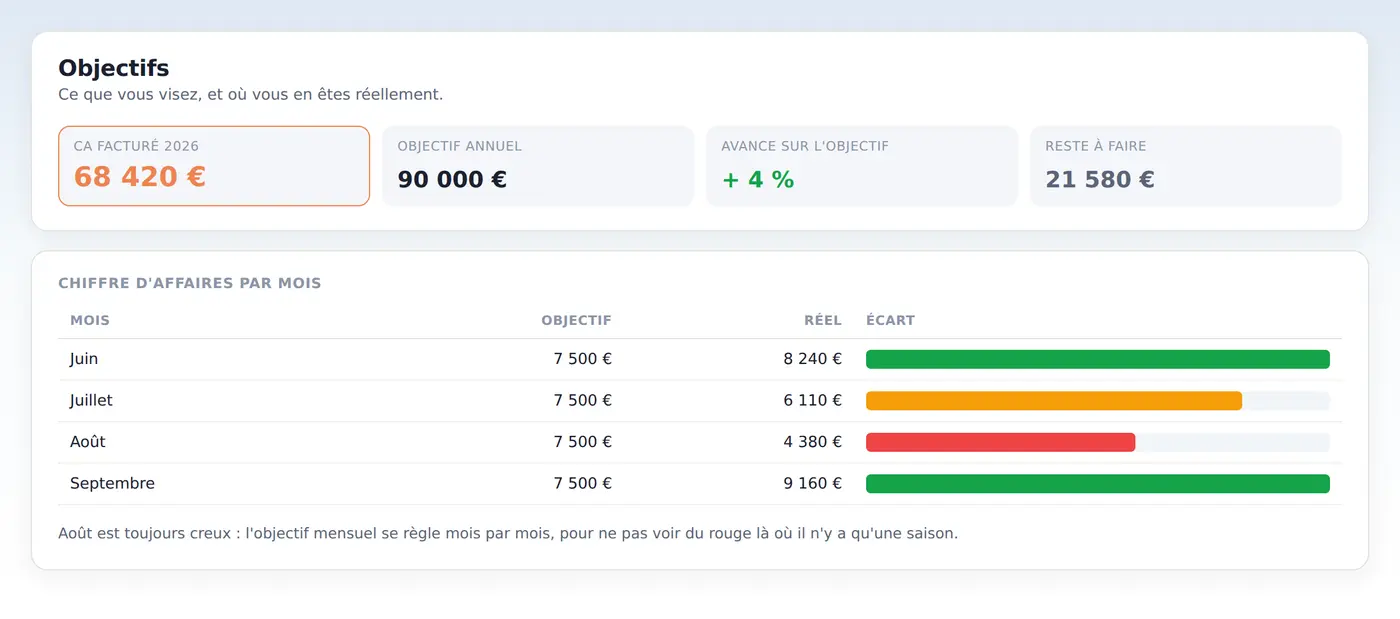Click the "9 160 €" actual value
1400x619 pixels.
point(813,484)
